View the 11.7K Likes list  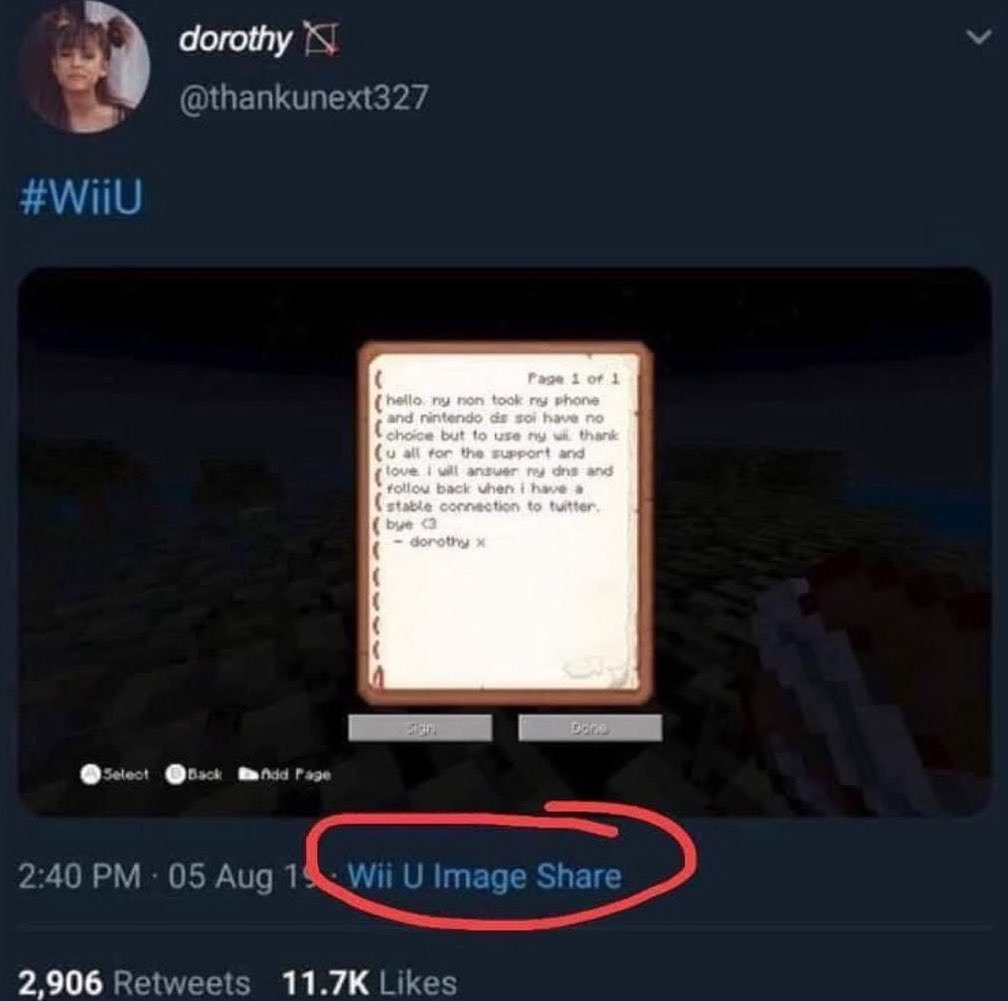coord(369,982)
